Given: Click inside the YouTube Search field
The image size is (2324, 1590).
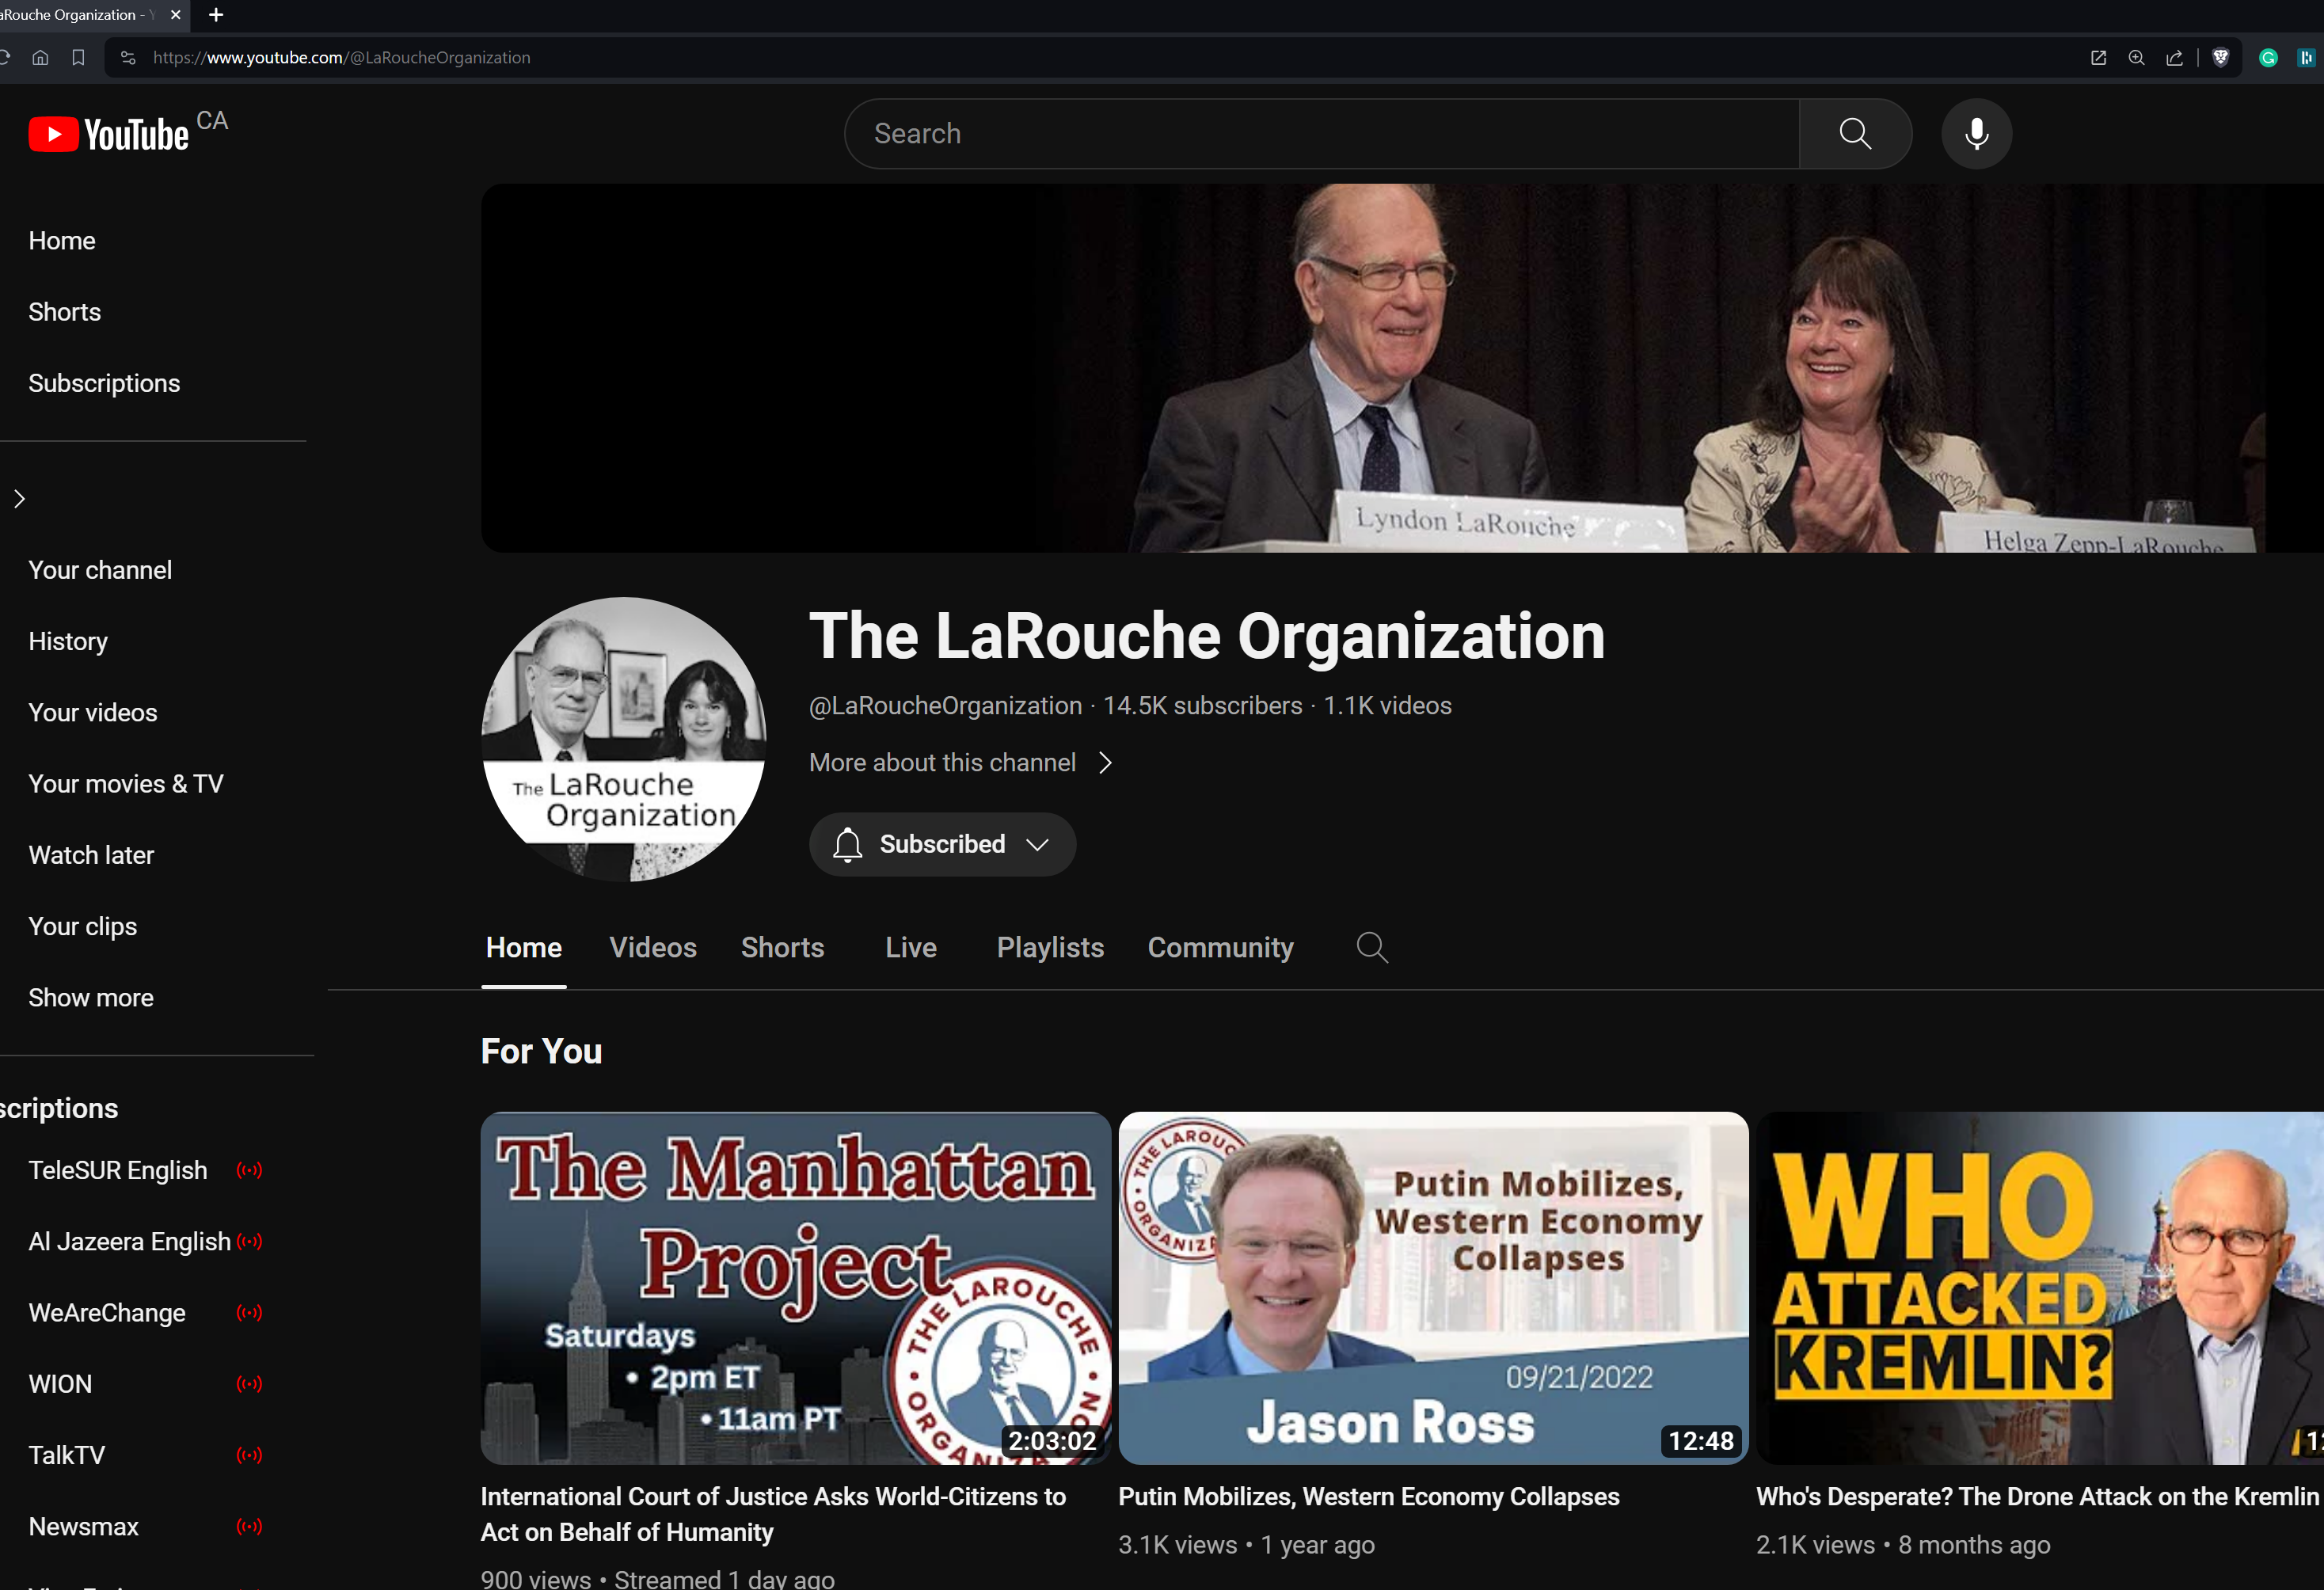Looking at the screenshot, I should coord(1322,134).
